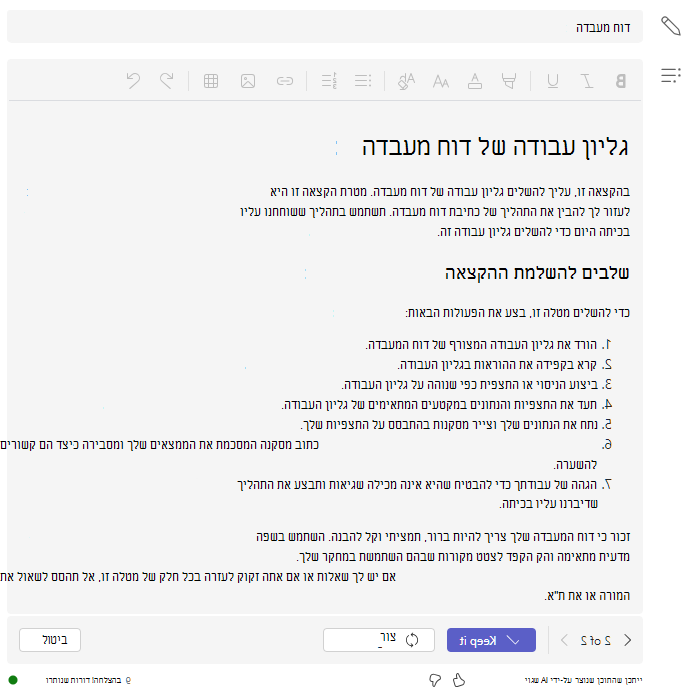The width and height of the screenshot is (687, 695).
Task: Click the intro paragraph starting בהקצאה זו
Action: coord(435,211)
